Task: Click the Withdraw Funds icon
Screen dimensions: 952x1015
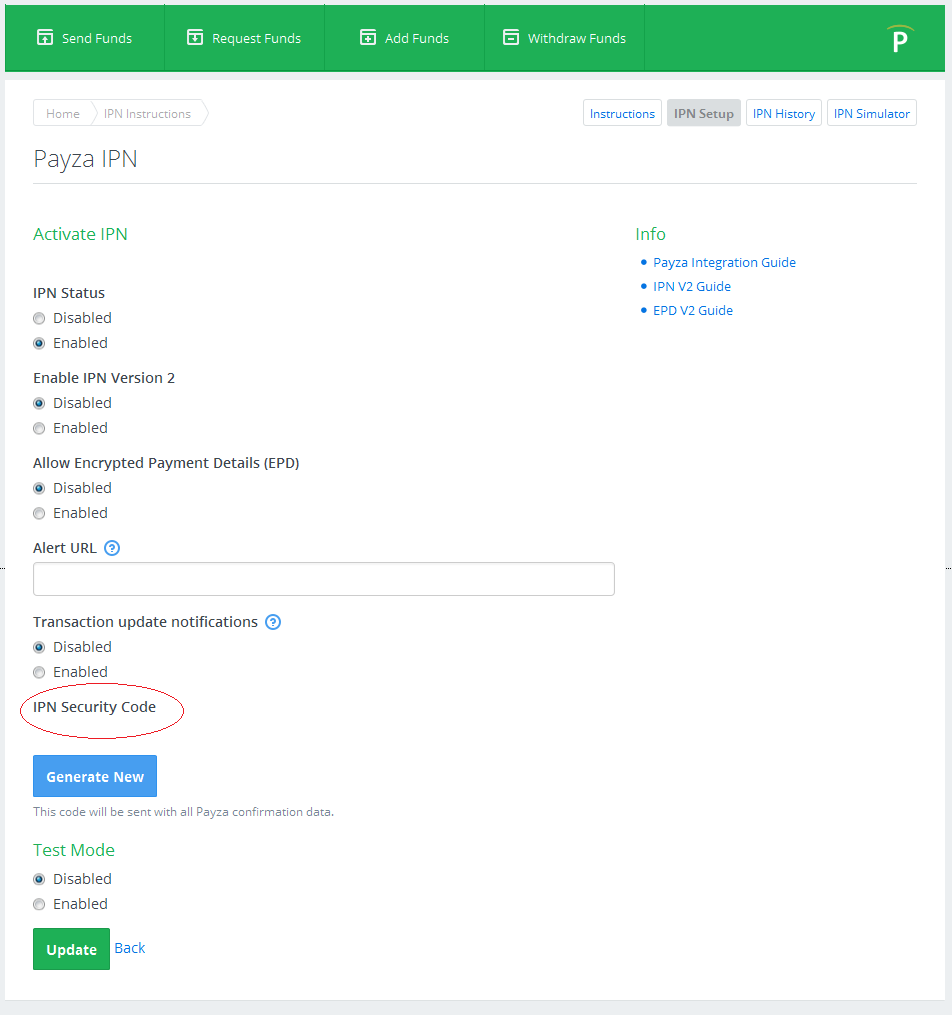Action: (511, 38)
